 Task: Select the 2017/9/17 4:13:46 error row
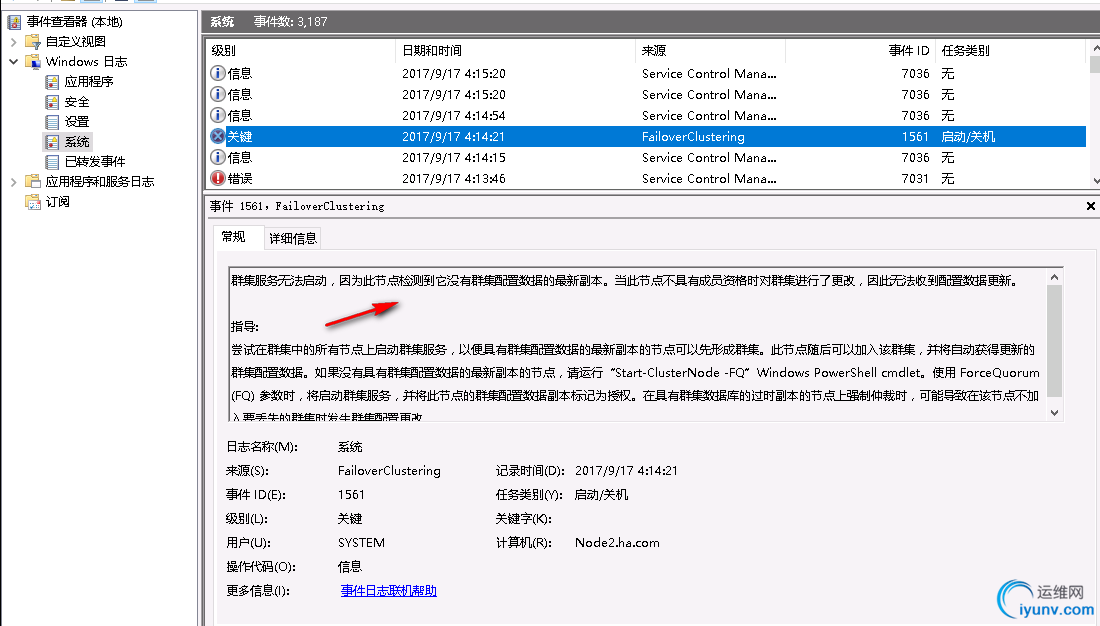647,178
